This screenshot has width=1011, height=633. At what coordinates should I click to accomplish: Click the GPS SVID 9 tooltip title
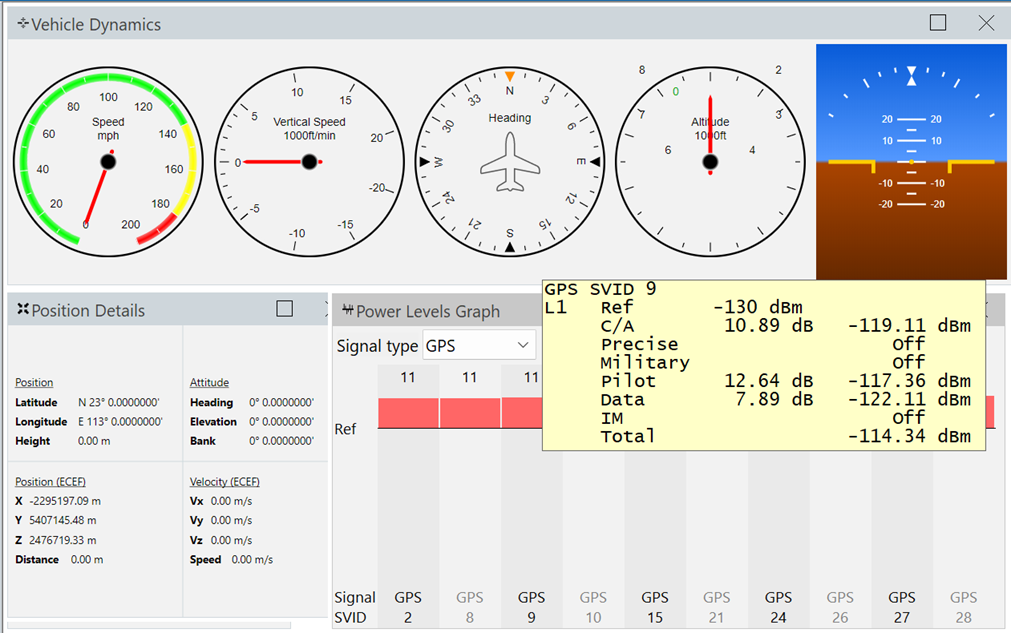coord(600,289)
